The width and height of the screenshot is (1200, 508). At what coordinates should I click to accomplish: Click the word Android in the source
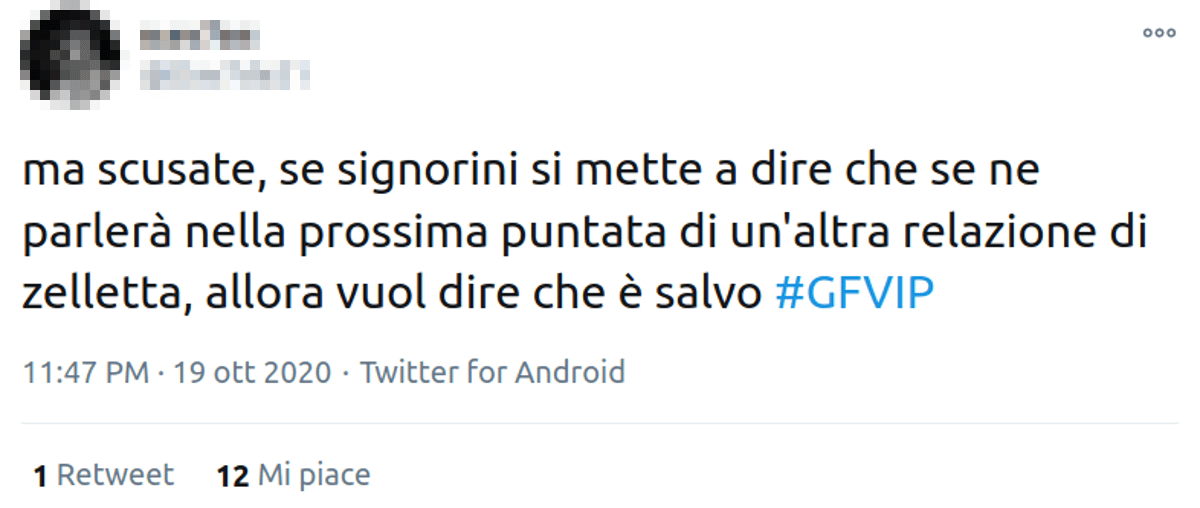[569, 373]
